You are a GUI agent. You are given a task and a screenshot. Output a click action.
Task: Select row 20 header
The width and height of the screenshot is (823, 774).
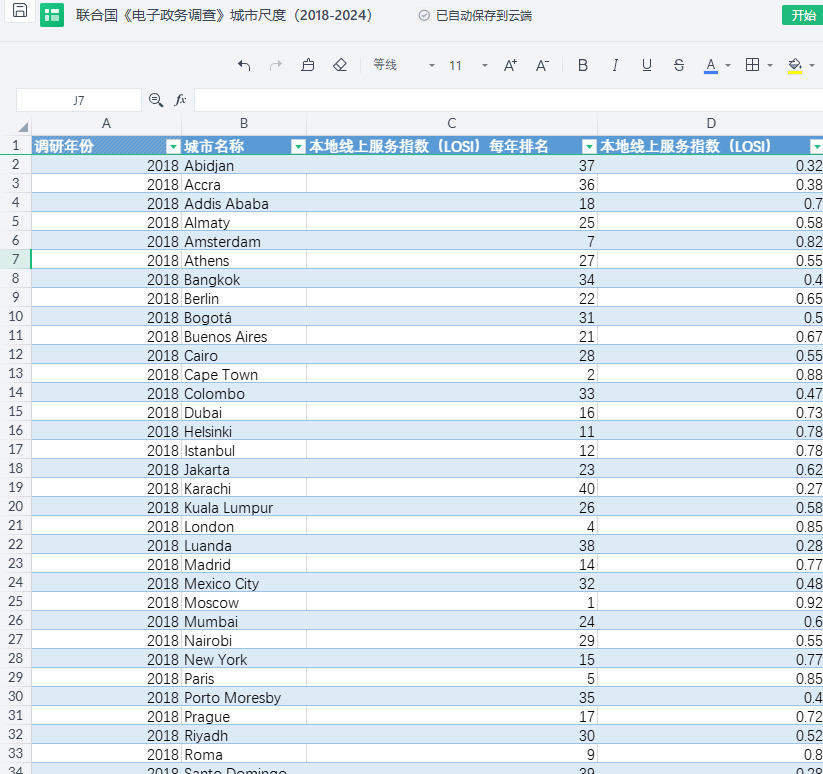[16, 506]
